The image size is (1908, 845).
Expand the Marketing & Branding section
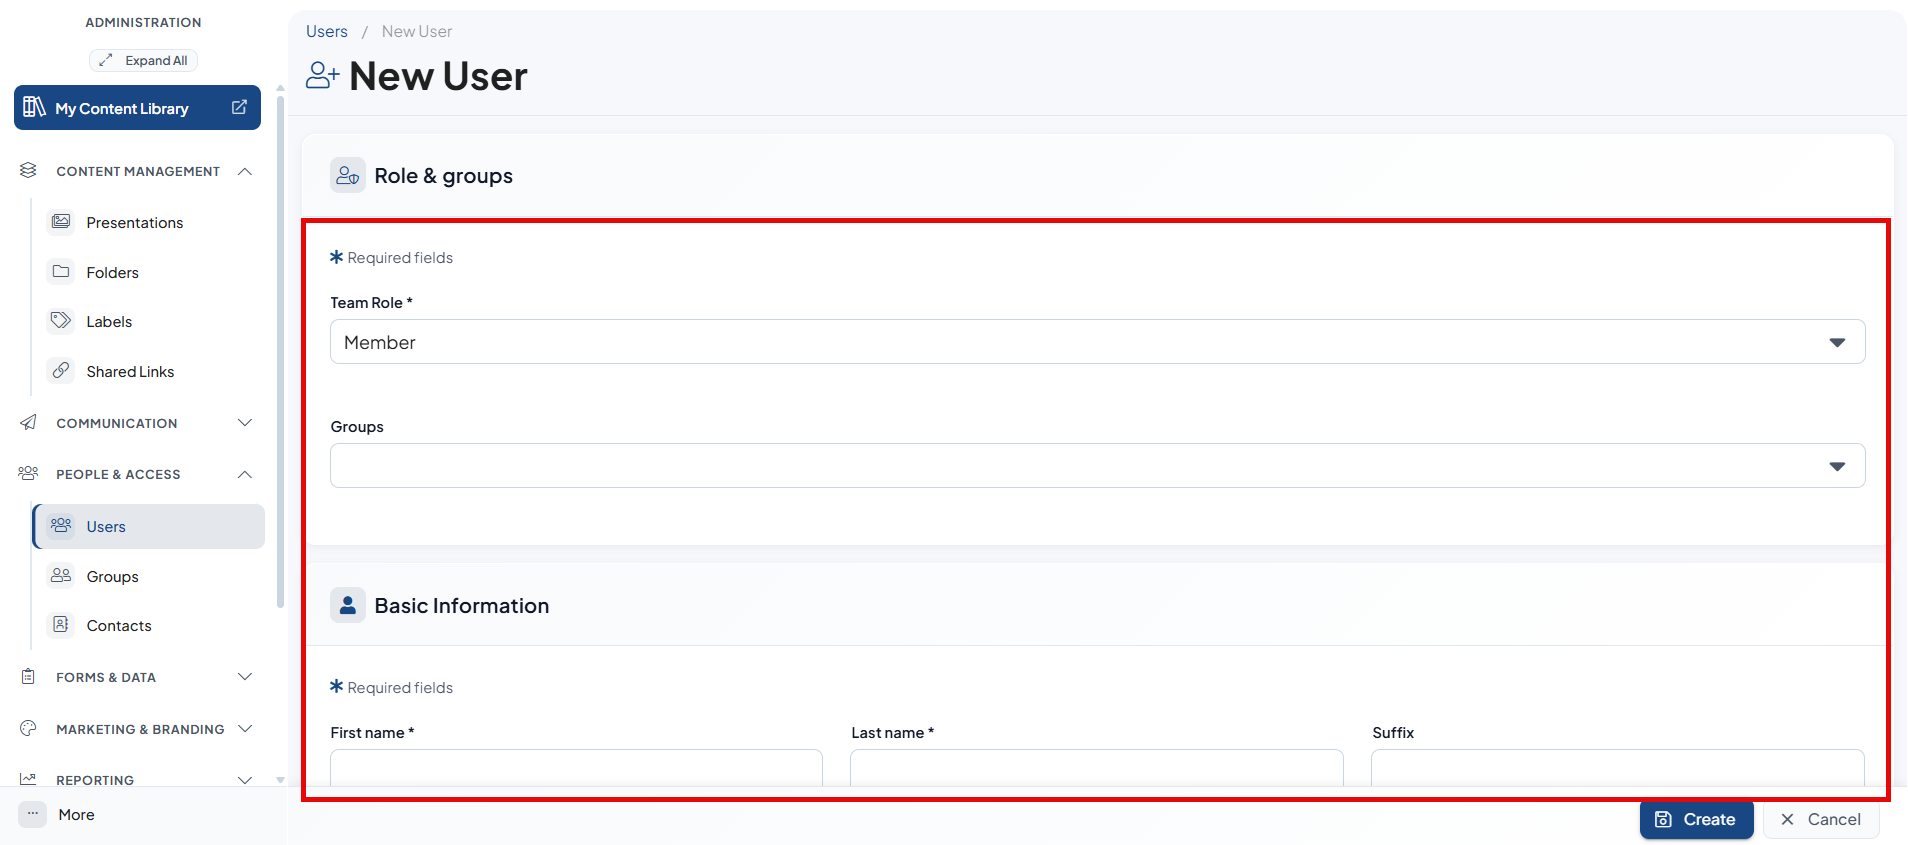pos(245,729)
